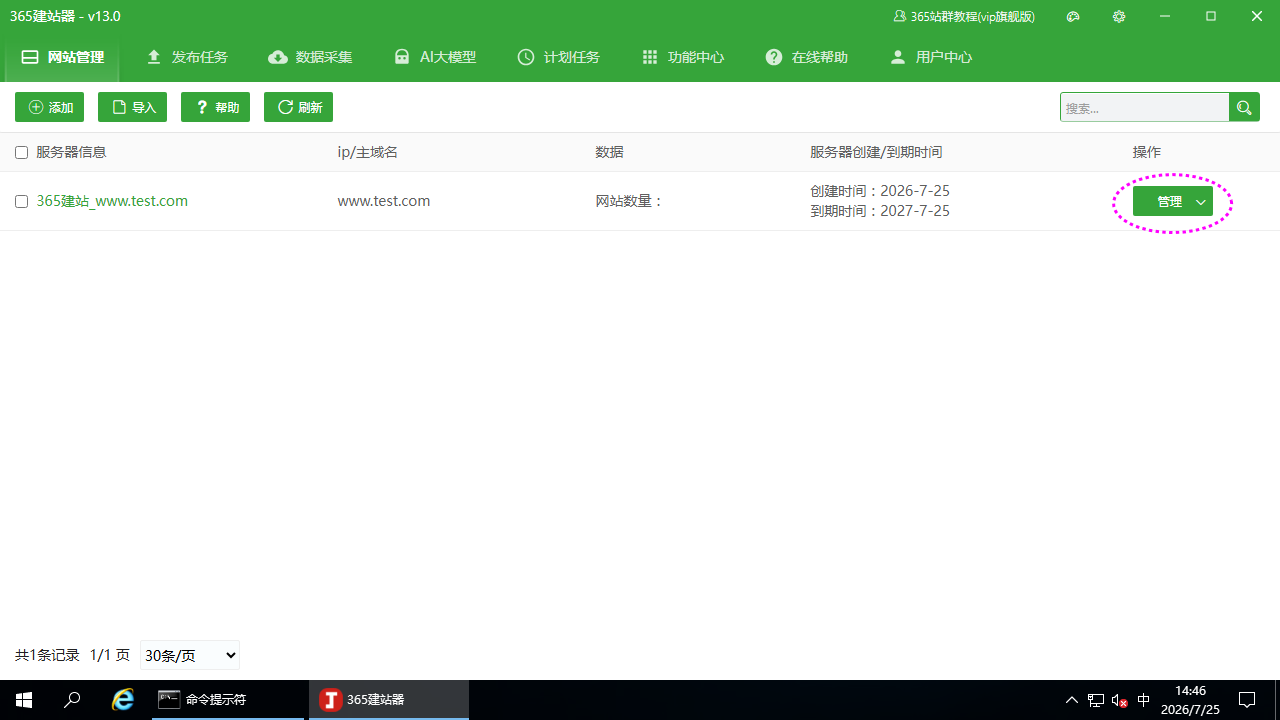Go to AI大模型 tab
Screen dimensions: 1280x720
pyautogui.click(x=434, y=57)
